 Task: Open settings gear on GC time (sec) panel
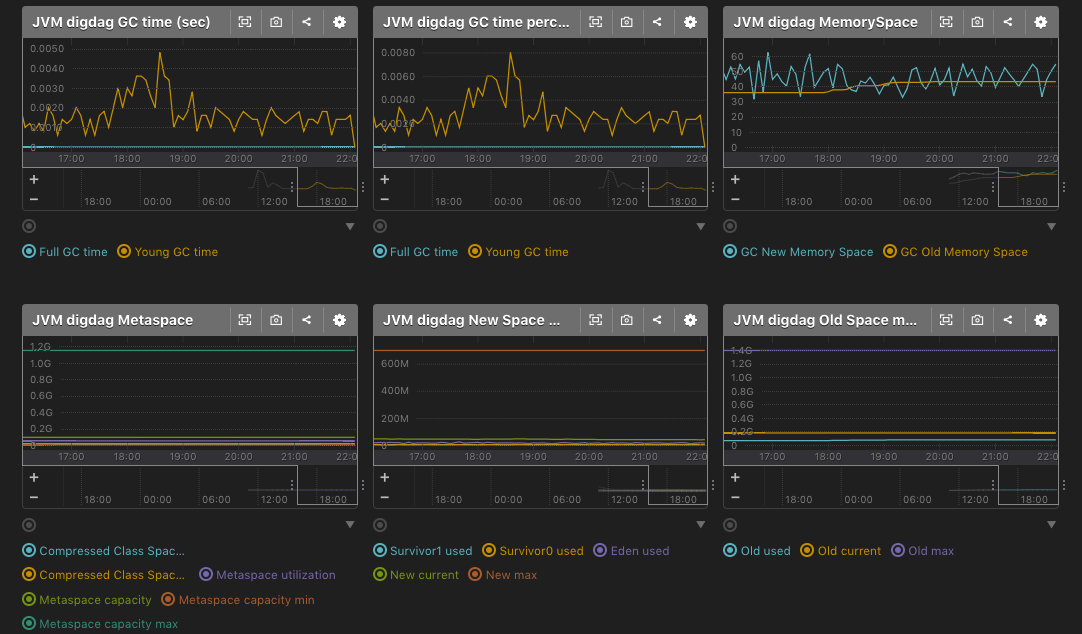pyautogui.click(x=339, y=22)
